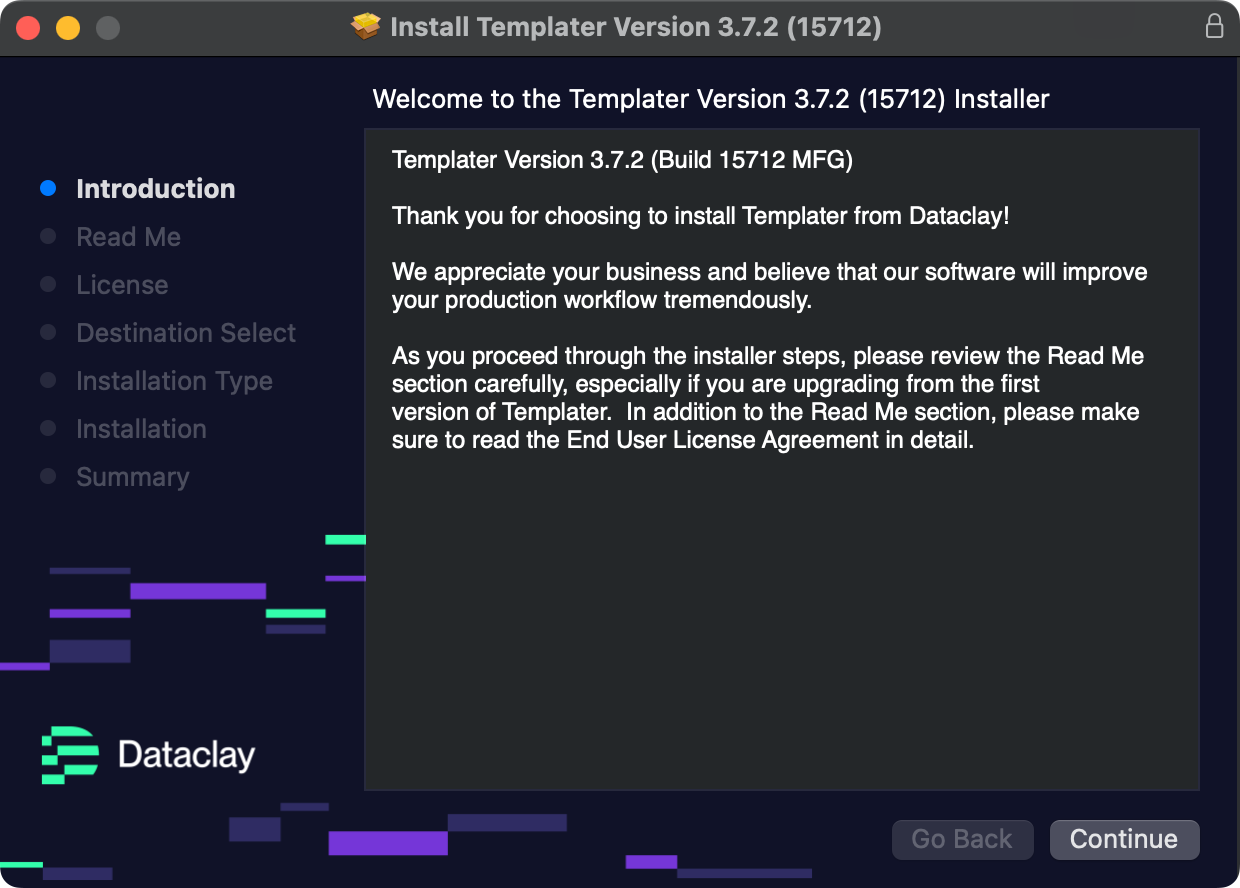Image resolution: width=1240 pixels, height=888 pixels.
Task: Click the package box icon in title
Action: coord(367,26)
